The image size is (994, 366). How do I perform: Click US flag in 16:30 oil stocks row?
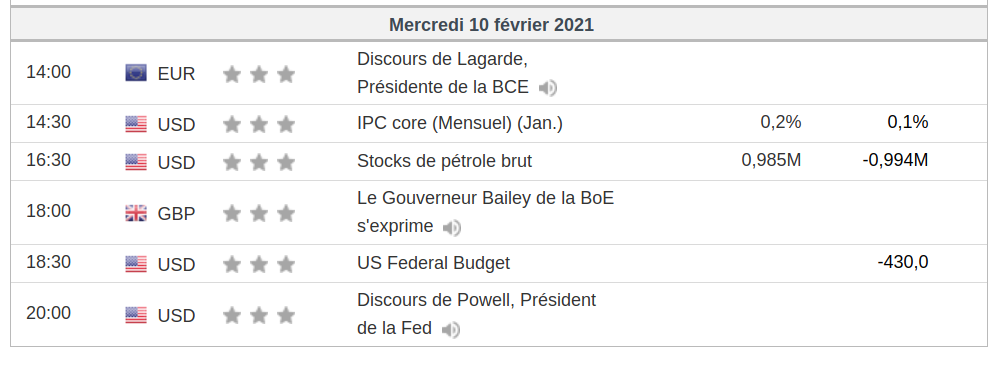[x=136, y=162]
